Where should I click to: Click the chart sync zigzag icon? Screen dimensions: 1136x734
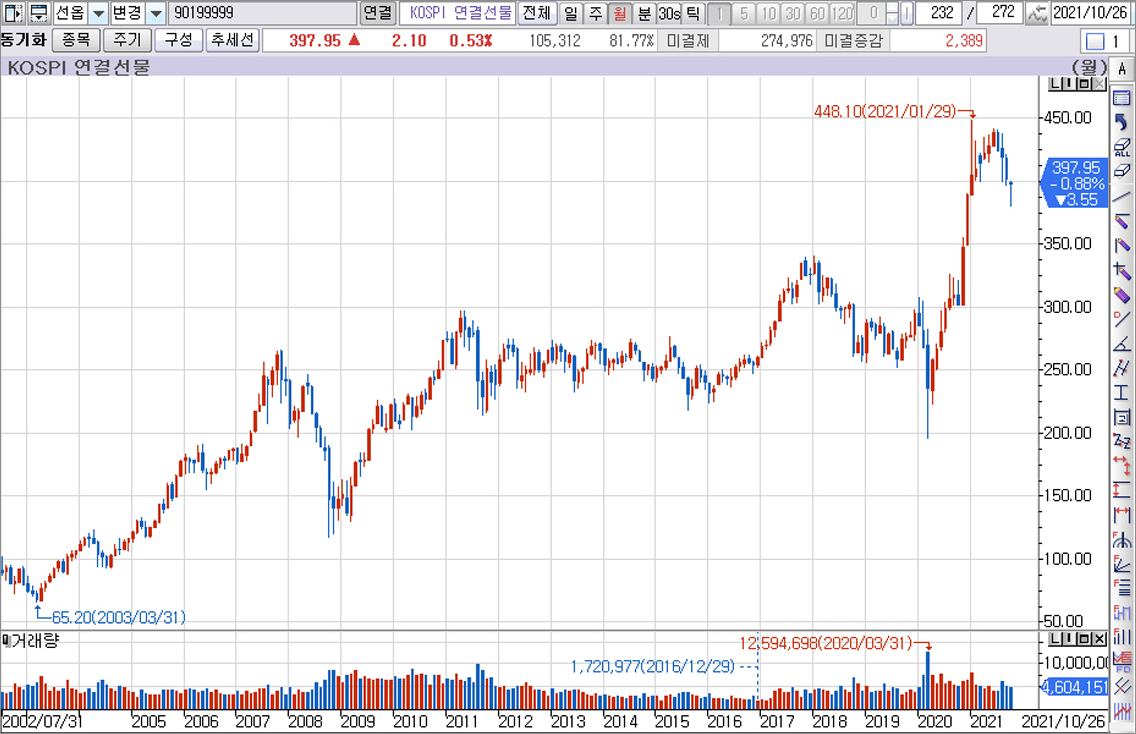click(x=1037, y=13)
